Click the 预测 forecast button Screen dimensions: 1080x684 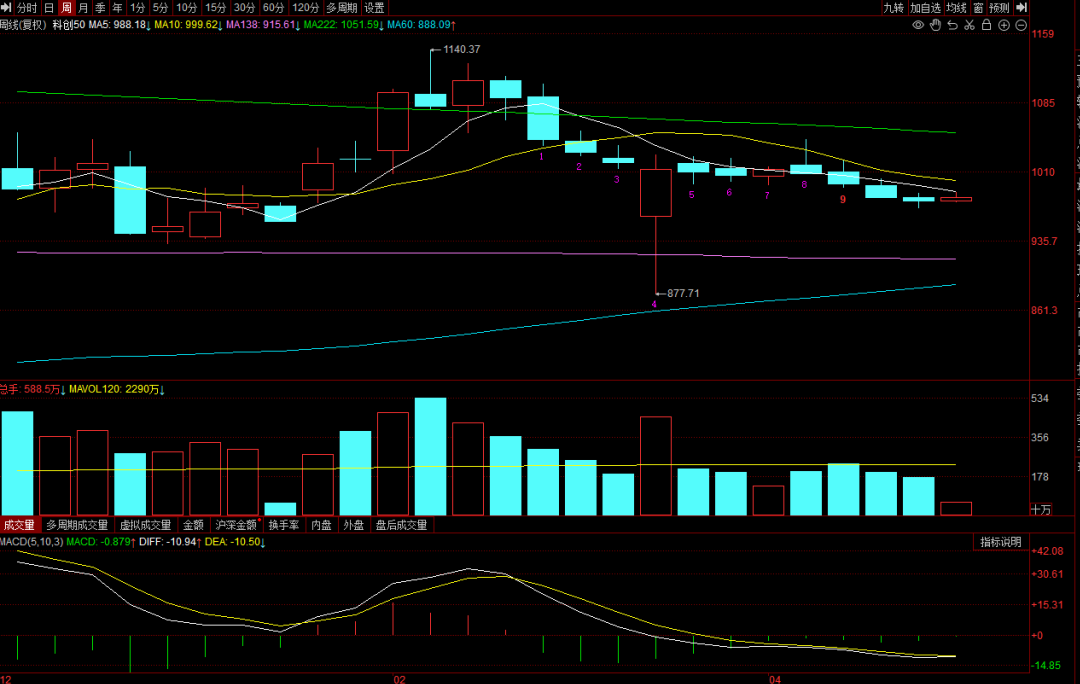(999, 8)
